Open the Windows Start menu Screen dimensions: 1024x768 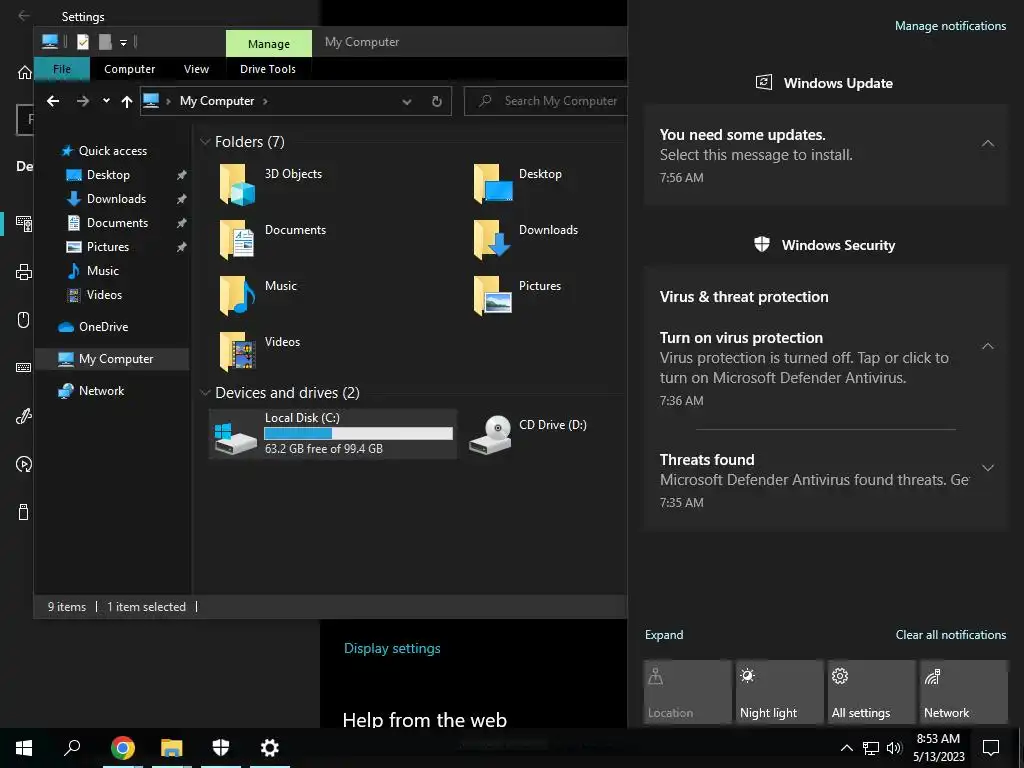coord(24,748)
